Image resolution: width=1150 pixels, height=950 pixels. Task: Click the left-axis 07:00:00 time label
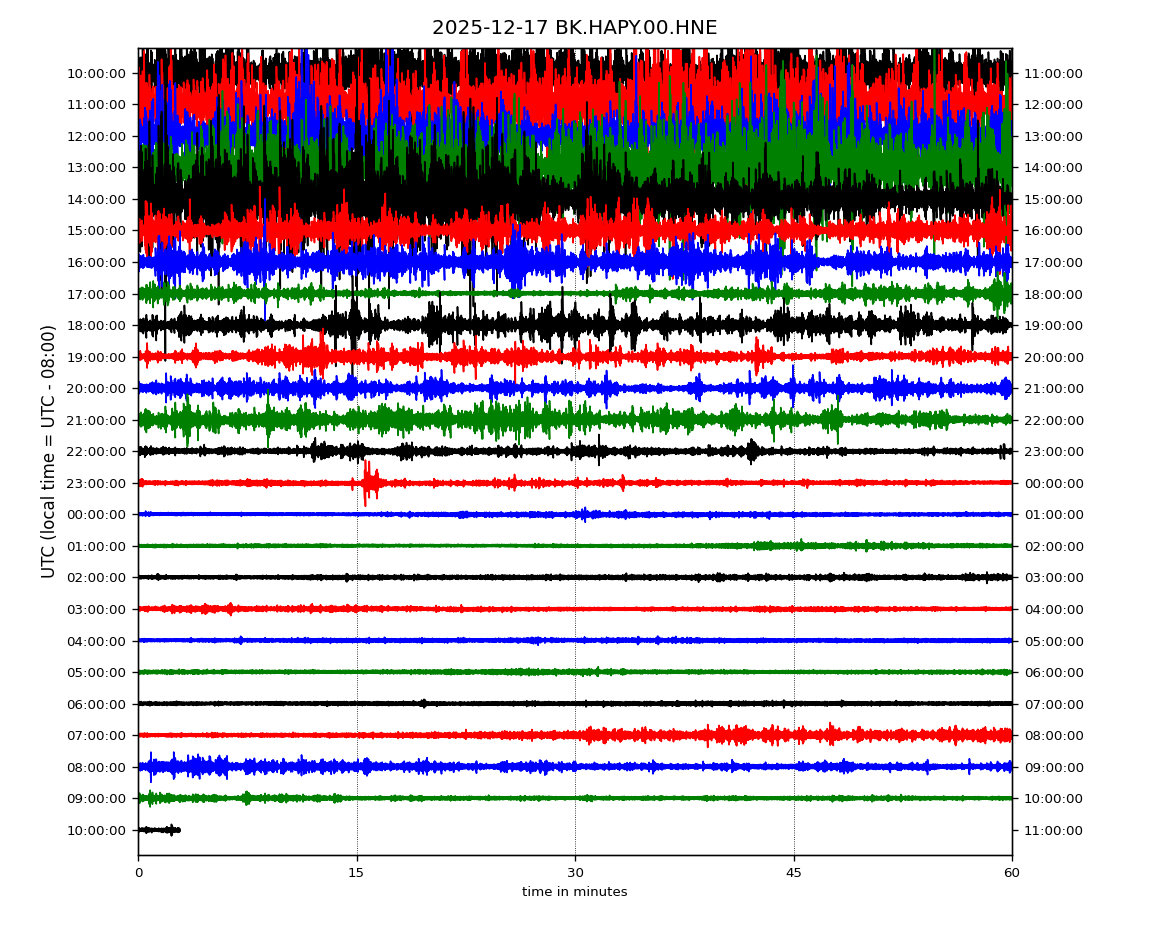pos(97,736)
